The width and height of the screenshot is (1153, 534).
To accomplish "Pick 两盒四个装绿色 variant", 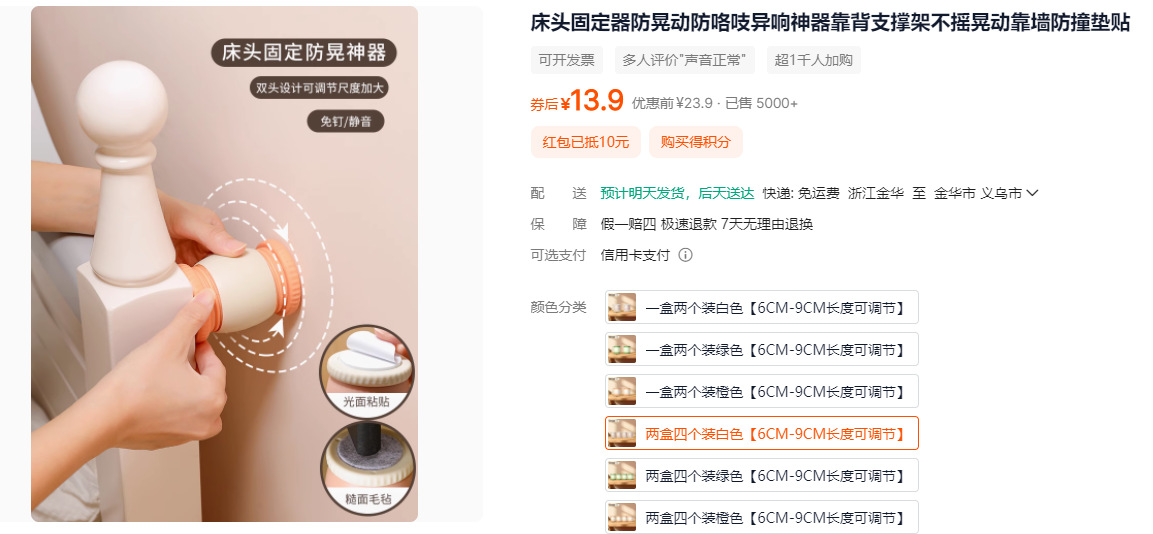I will click(x=762, y=475).
